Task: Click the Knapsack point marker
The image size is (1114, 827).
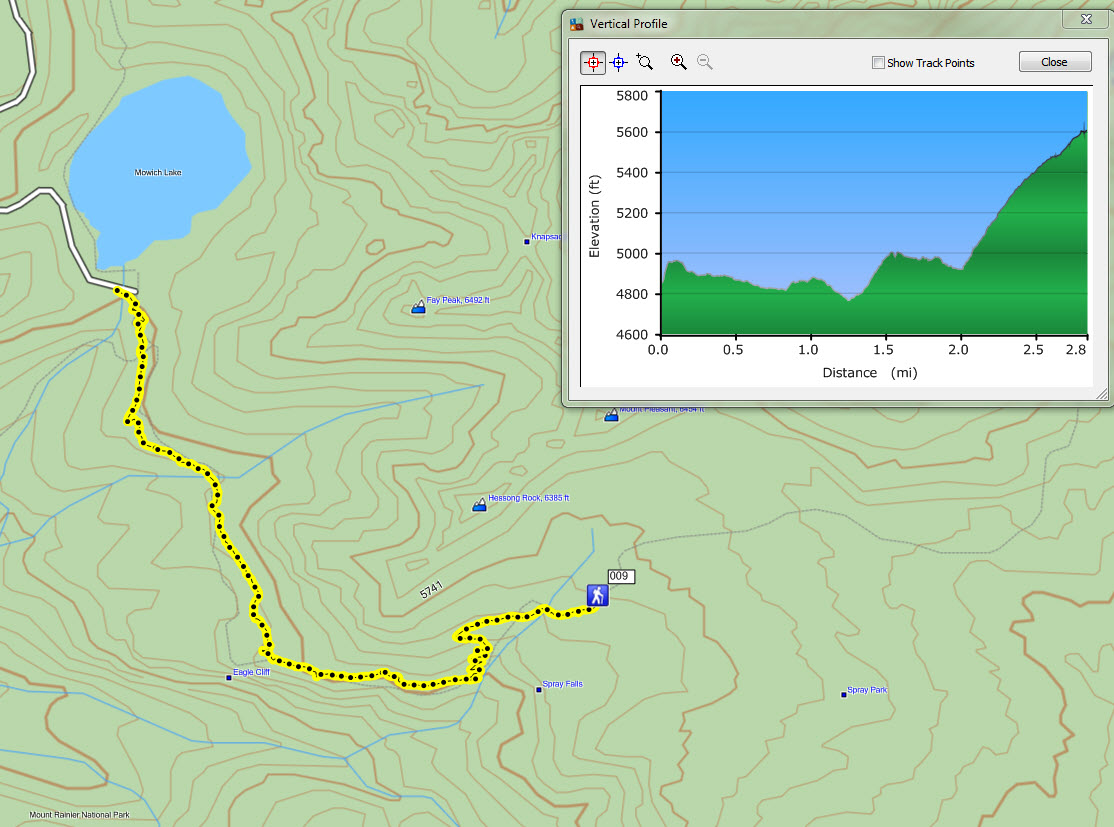Action: (x=527, y=241)
